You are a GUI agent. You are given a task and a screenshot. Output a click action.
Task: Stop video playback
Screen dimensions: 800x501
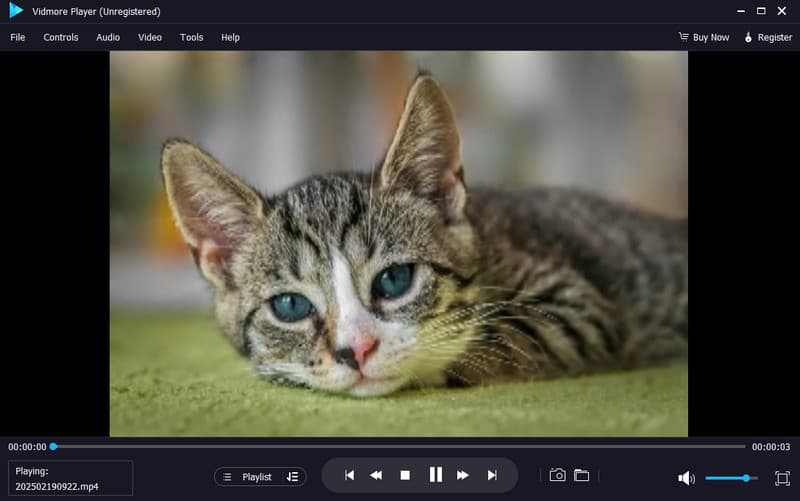coord(405,476)
